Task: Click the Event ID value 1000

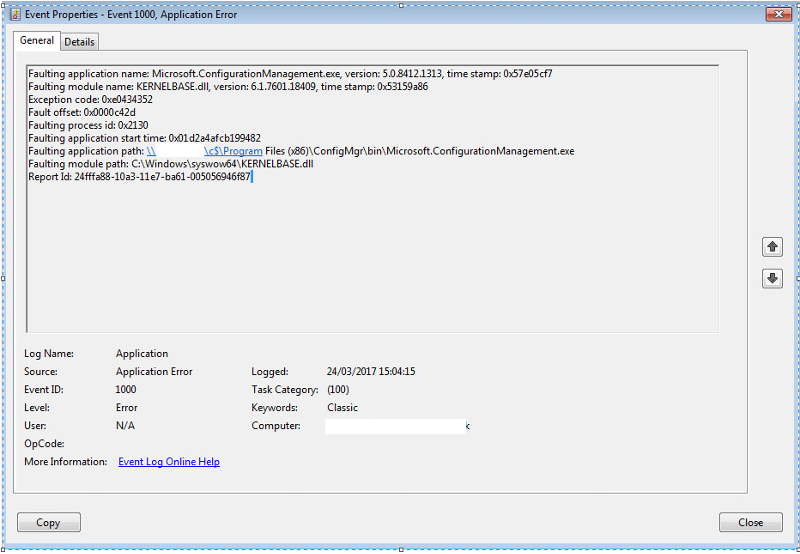Action: coord(126,390)
